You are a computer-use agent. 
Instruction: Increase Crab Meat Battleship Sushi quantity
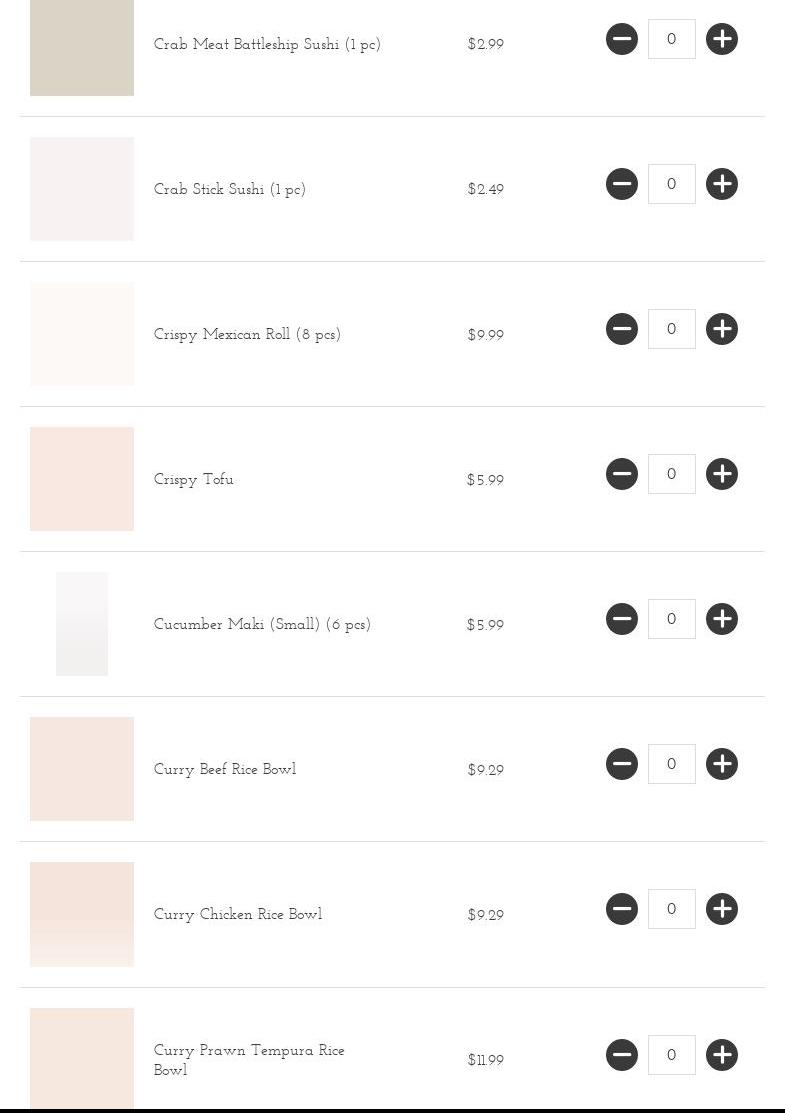[722, 39]
